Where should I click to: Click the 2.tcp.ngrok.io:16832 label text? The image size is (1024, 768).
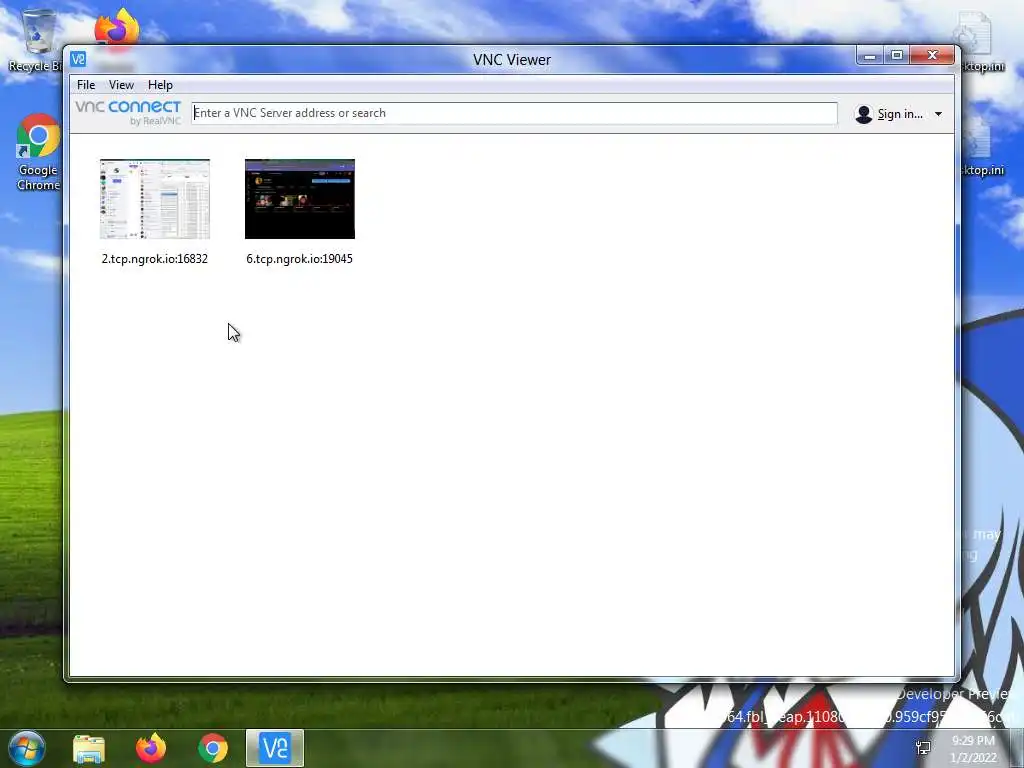[155, 259]
